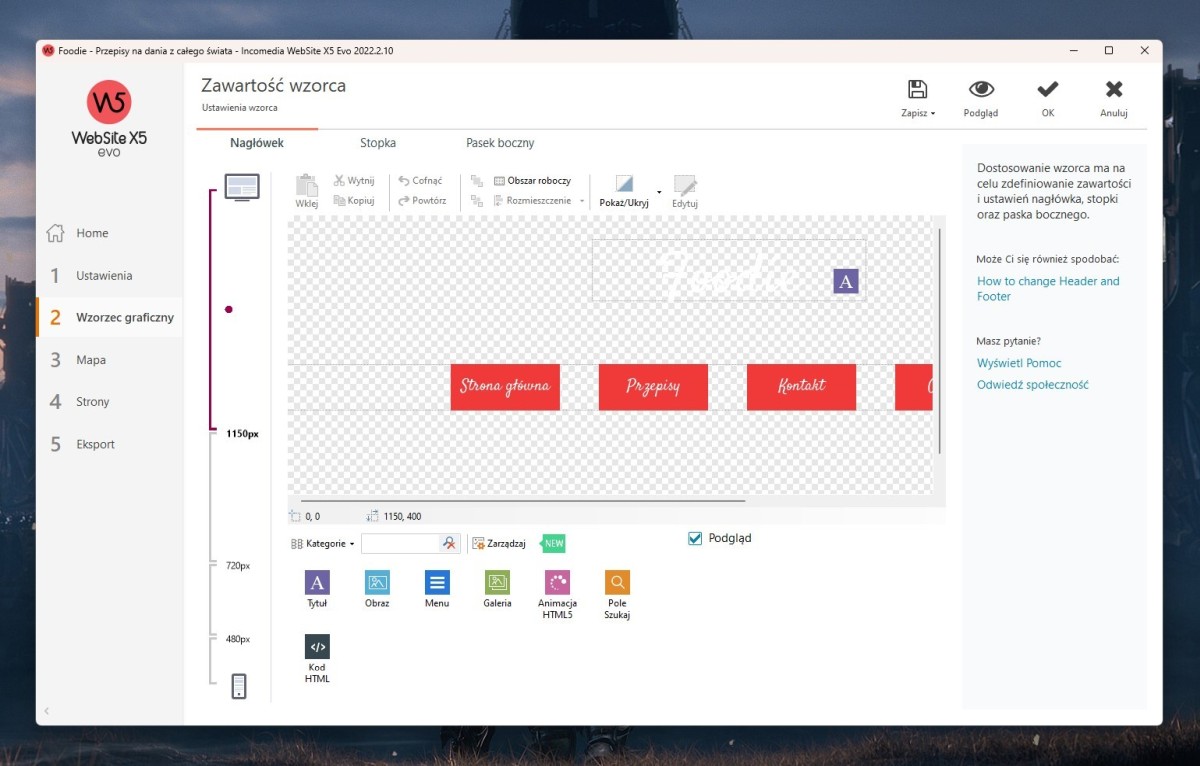This screenshot has height=766, width=1200.
Task: Select the Animacja HTML5 object icon
Action: [x=557, y=583]
